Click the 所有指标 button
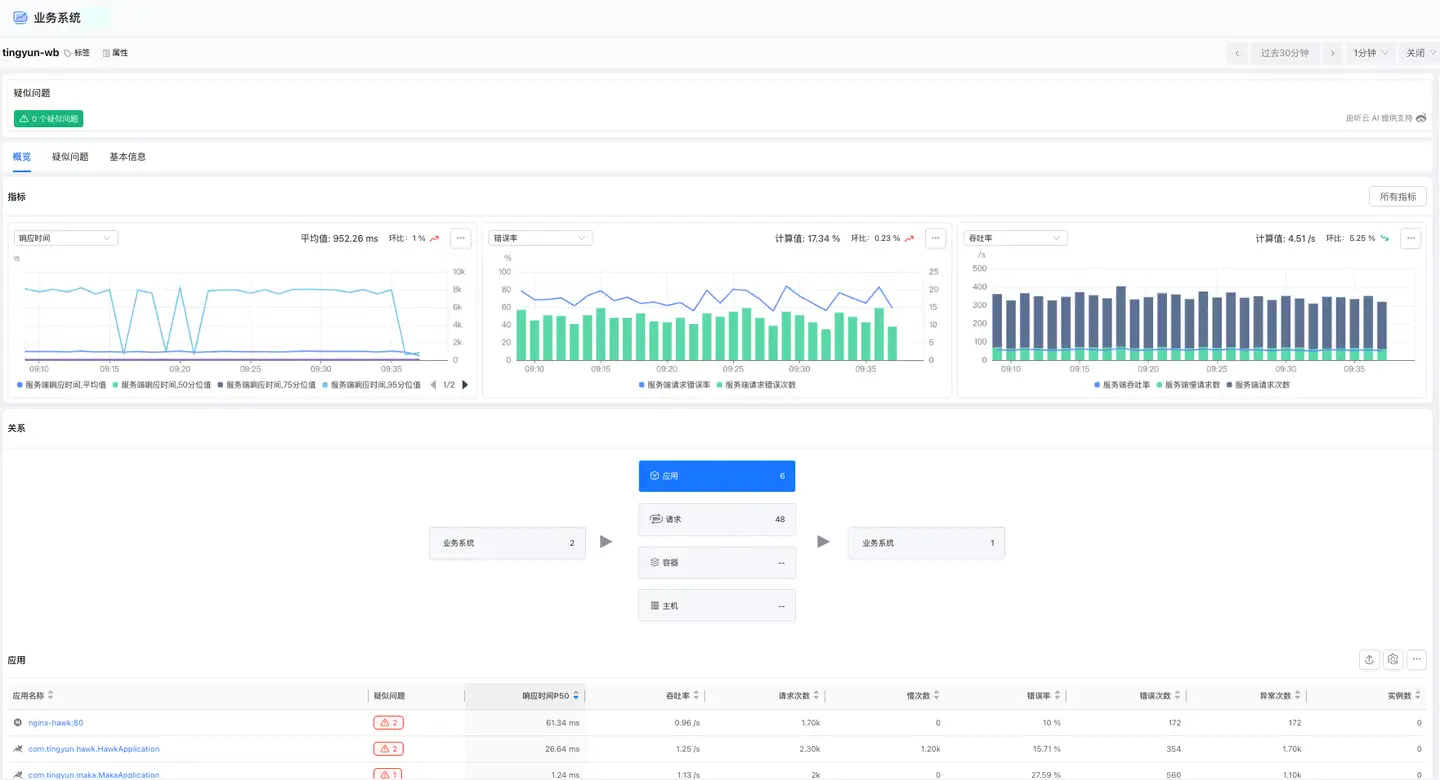The image size is (1440, 780). tap(1397, 197)
